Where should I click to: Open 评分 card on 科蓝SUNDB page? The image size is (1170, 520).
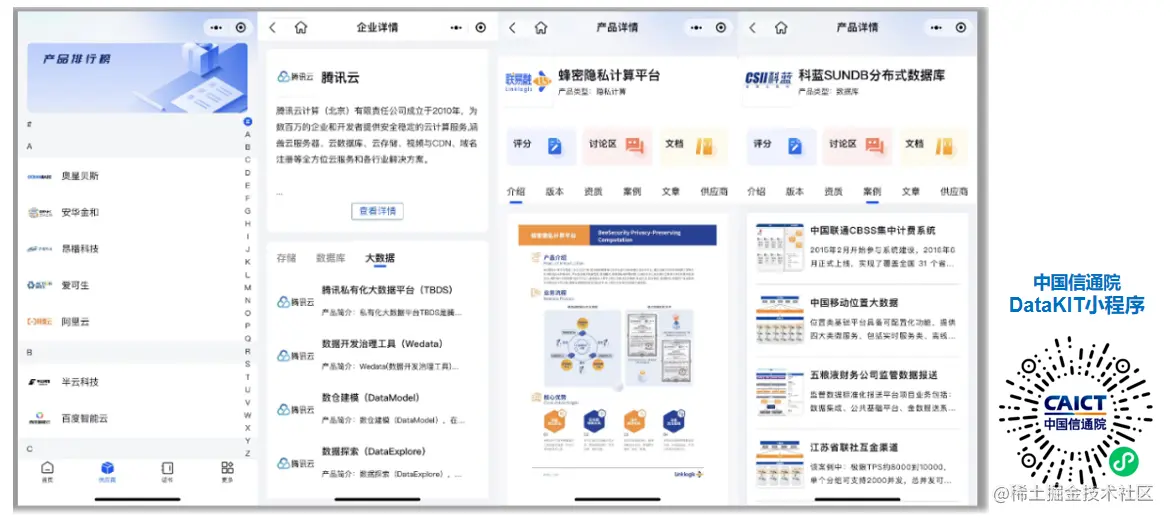pyautogui.click(x=782, y=146)
